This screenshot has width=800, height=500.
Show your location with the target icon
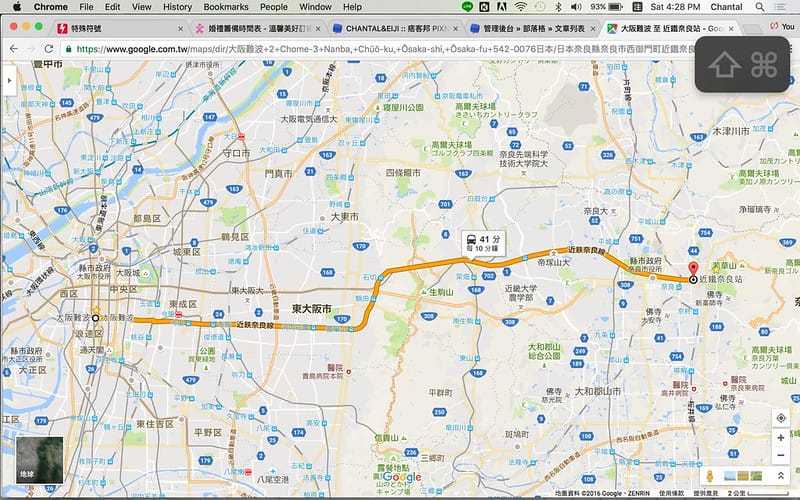[781, 418]
